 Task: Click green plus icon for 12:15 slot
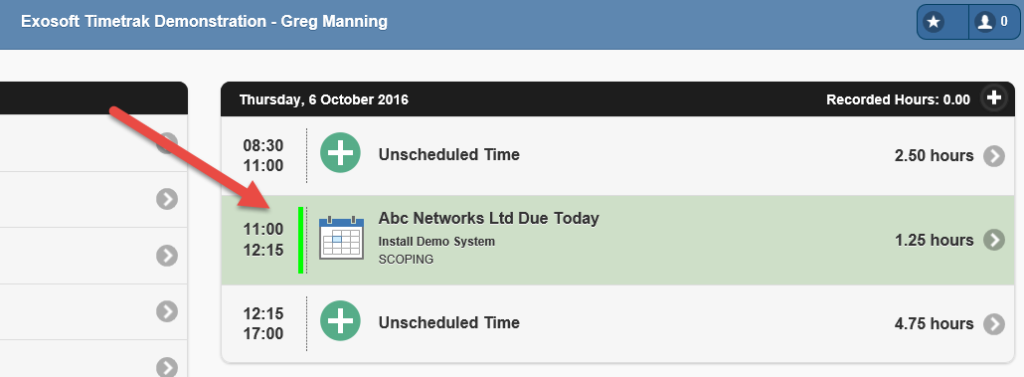tap(340, 320)
